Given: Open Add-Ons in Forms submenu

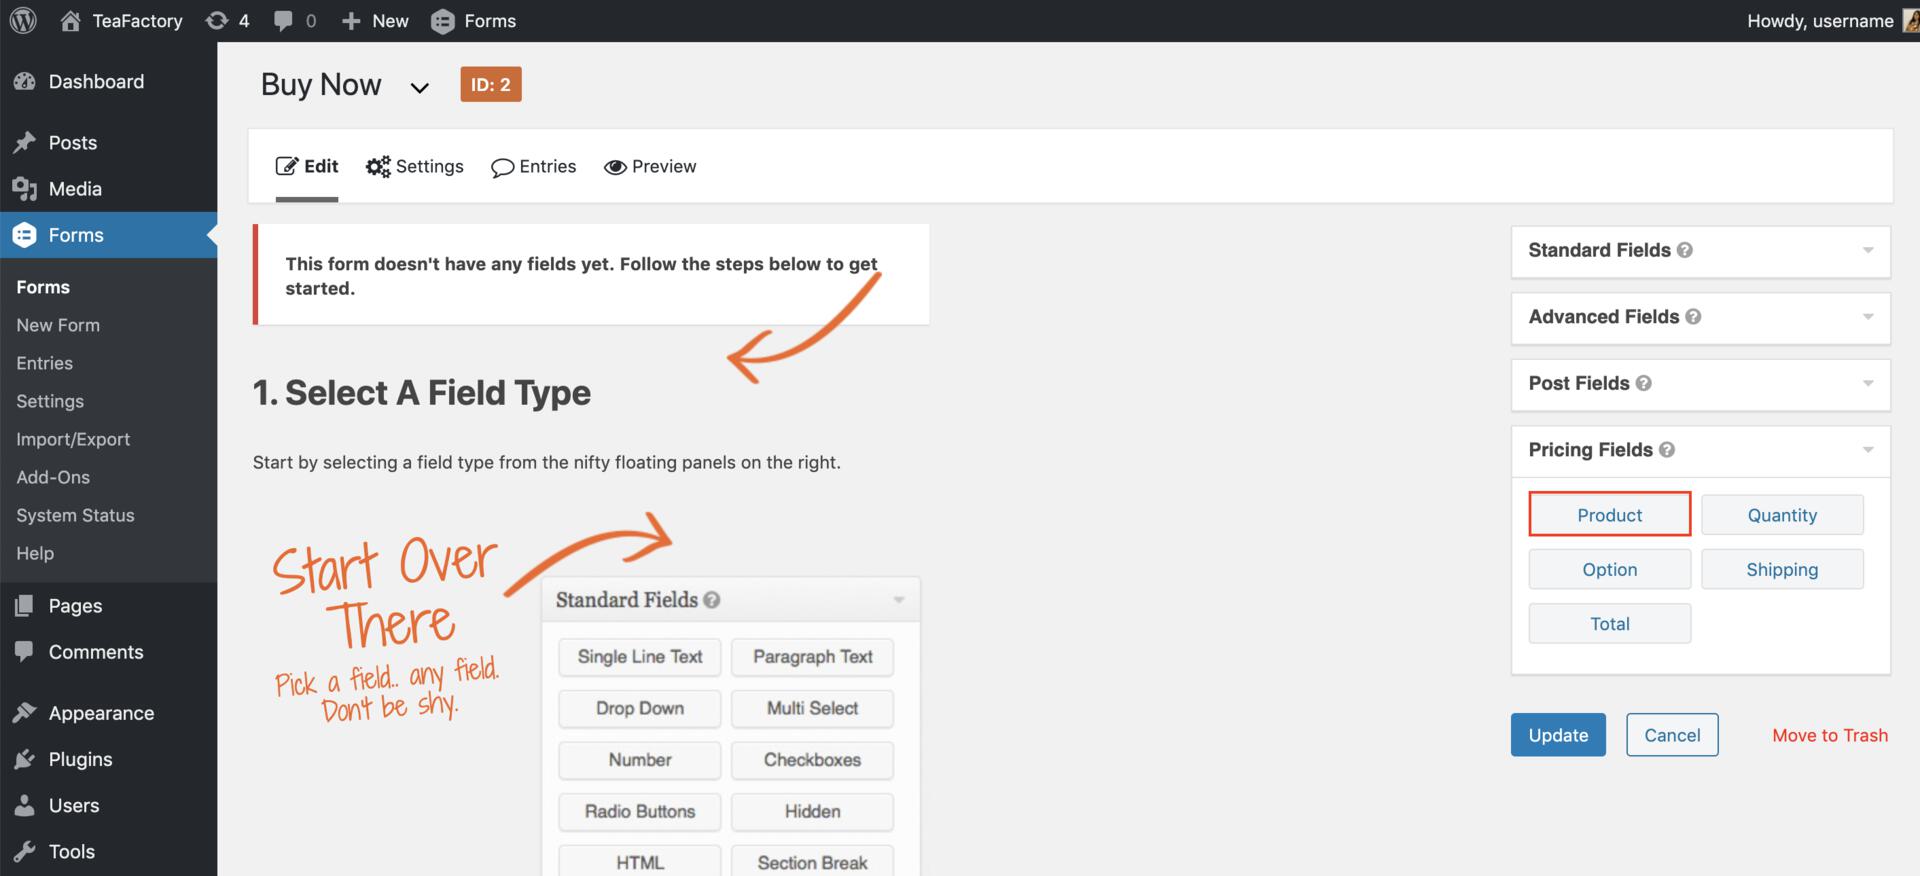Looking at the screenshot, I should pyautogui.click(x=53, y=477).
